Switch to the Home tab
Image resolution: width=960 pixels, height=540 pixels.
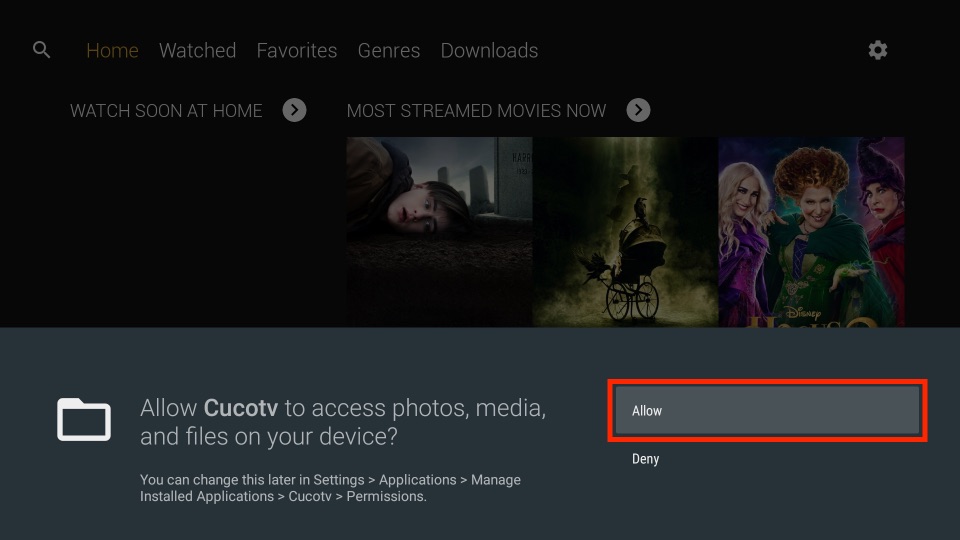pos(112,50)
